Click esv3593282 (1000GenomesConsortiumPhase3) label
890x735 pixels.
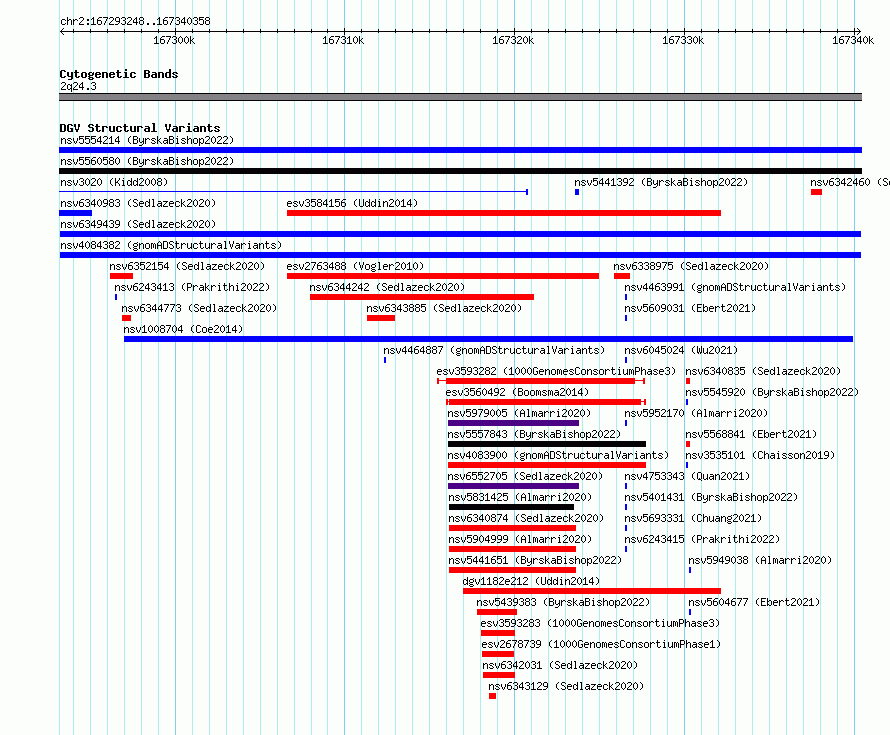tap(556, 371)
